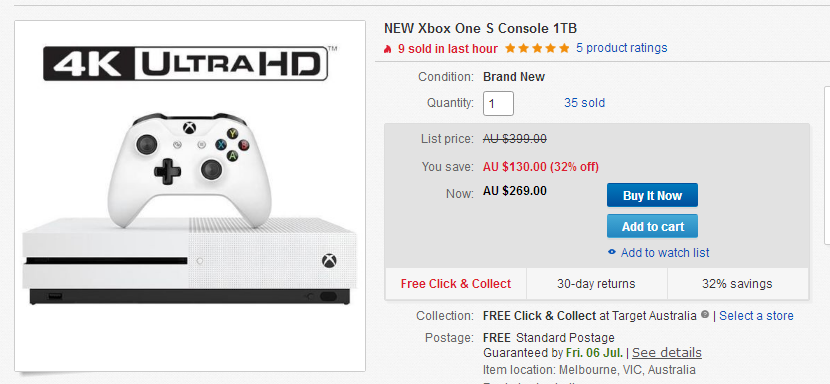Click the Collection info question mark icon
The image size is (830, 384).
coord(705,315)
